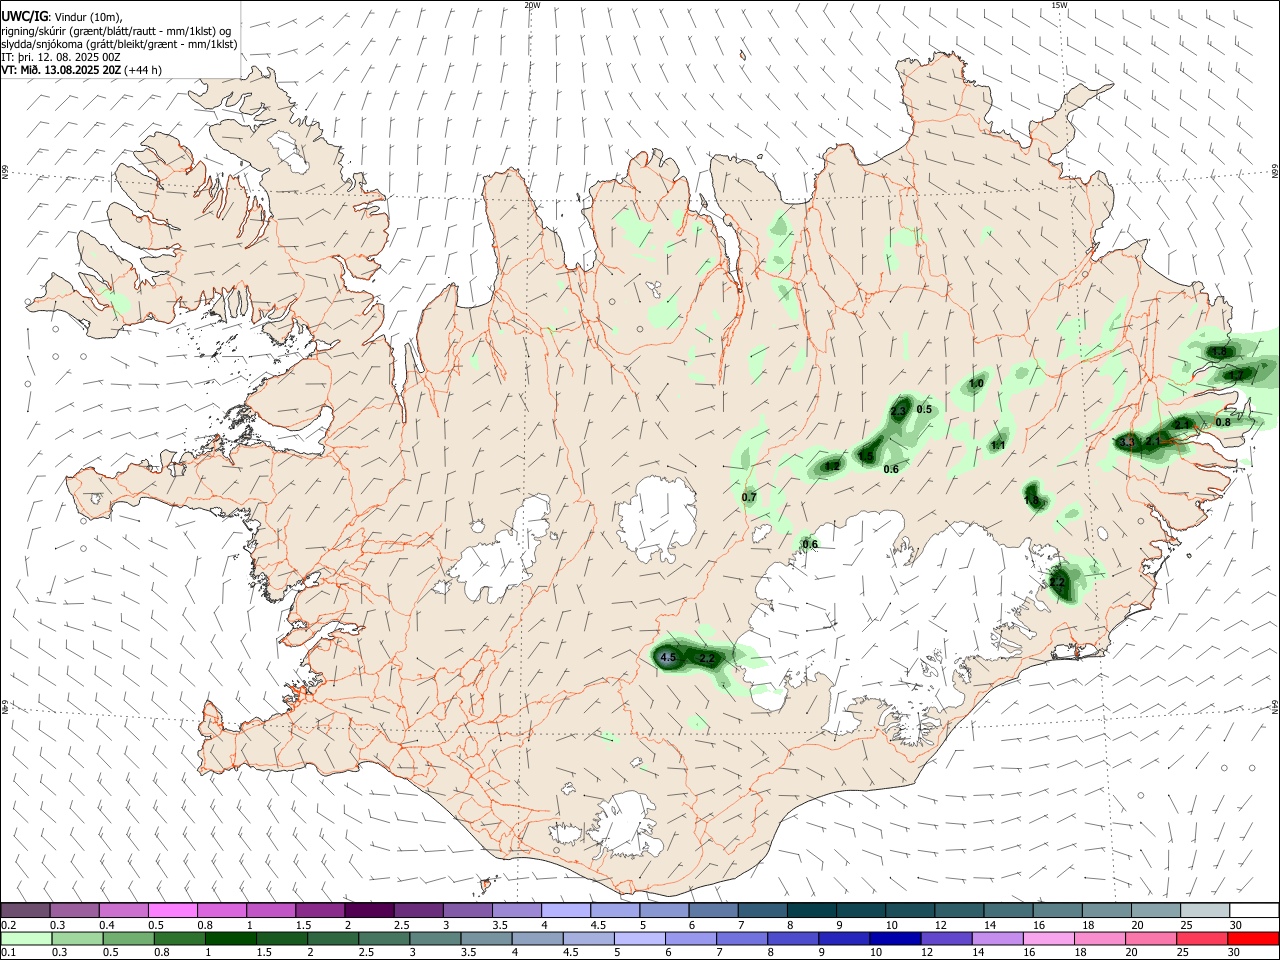The height and width of the screenshot is (960, 1280).
Task: Click the initial time line 'IT: Þri. 12. 08. 2025 00Z'
Action: (63, 58)
